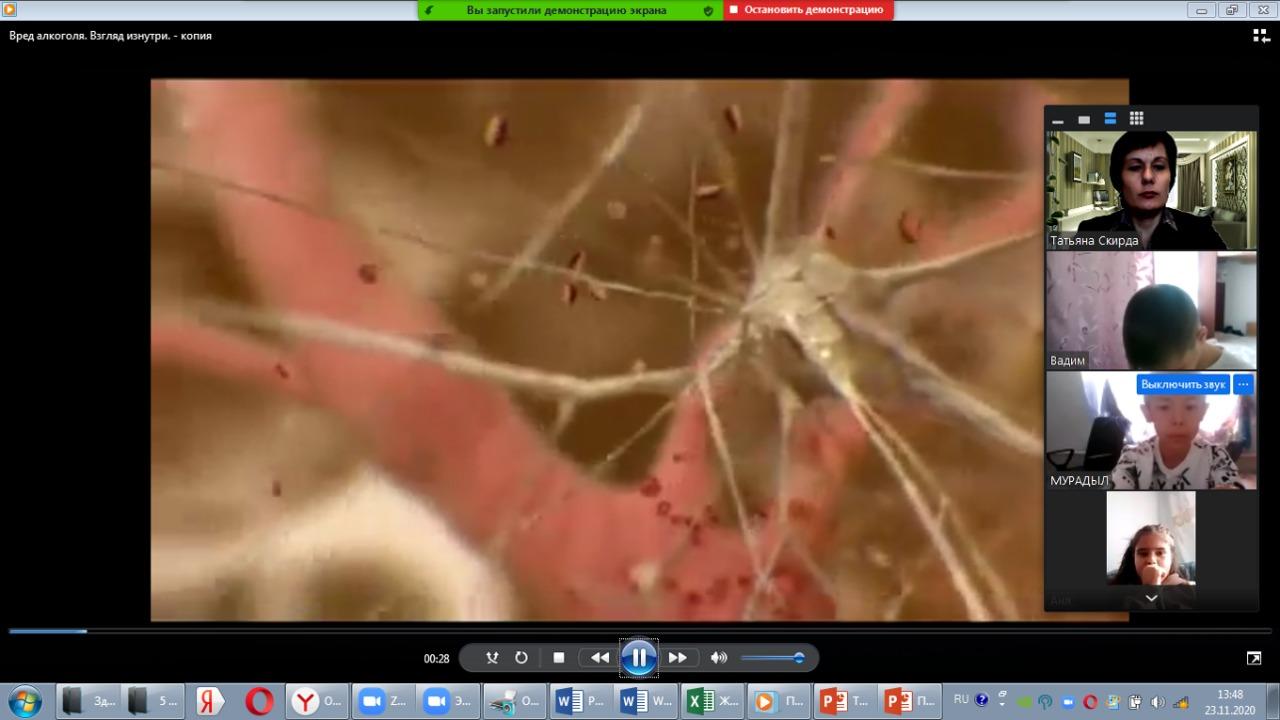Click the rewind button

coord(600,658)
